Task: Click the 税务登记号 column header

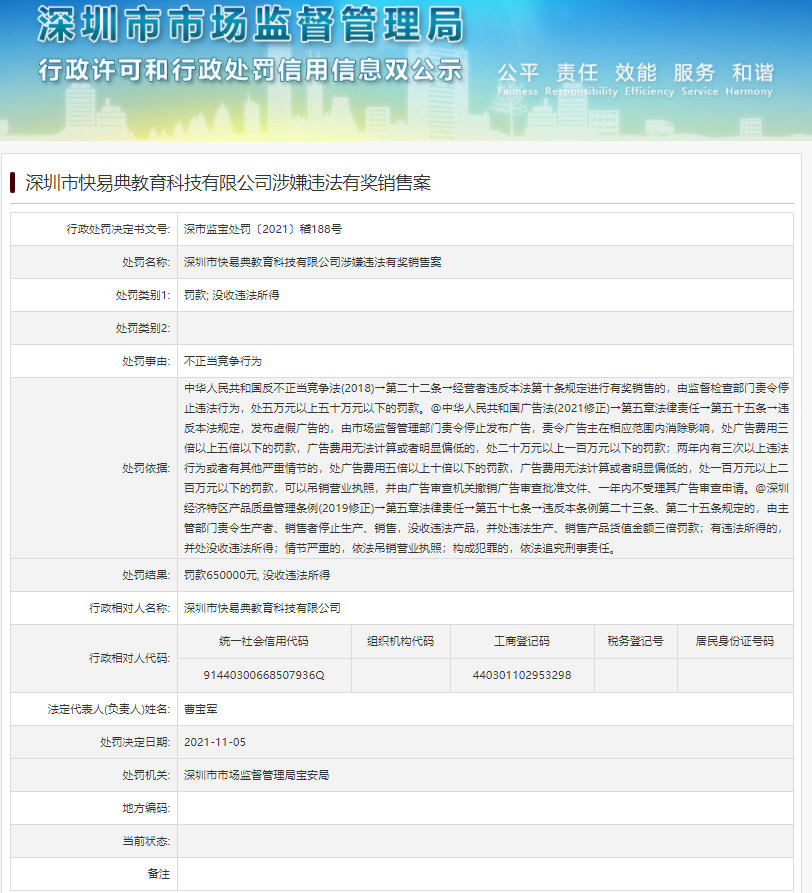Action: click(x=635, y=641)
